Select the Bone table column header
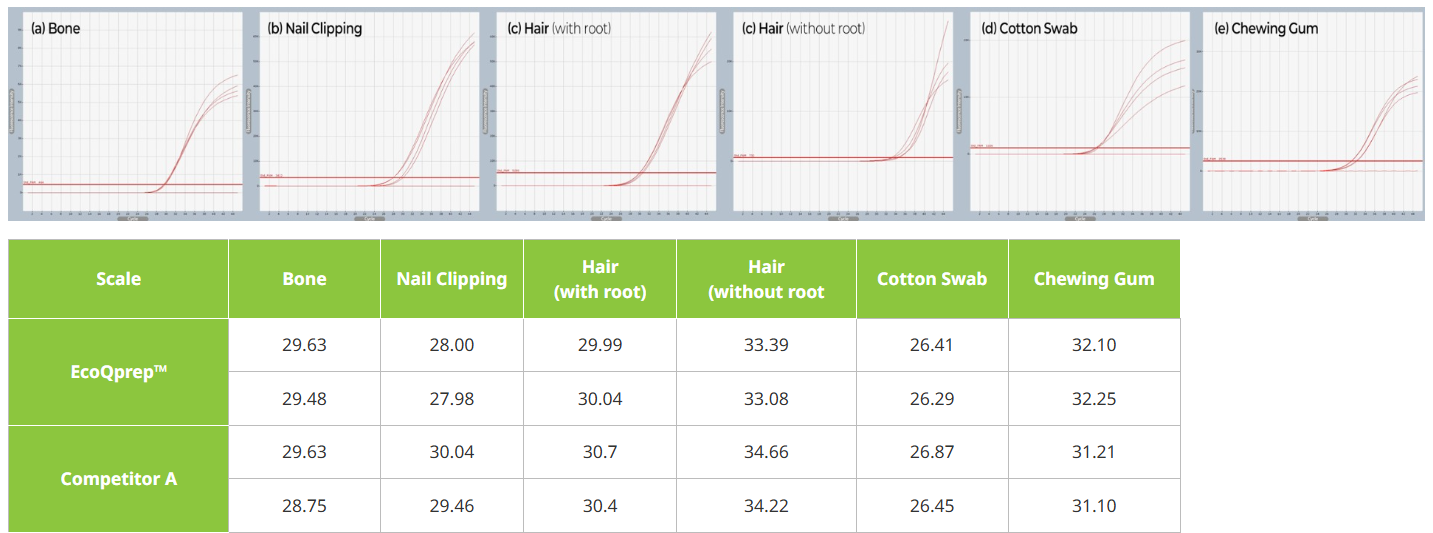This screenshot has height=533, width=1433. point(304,279)
